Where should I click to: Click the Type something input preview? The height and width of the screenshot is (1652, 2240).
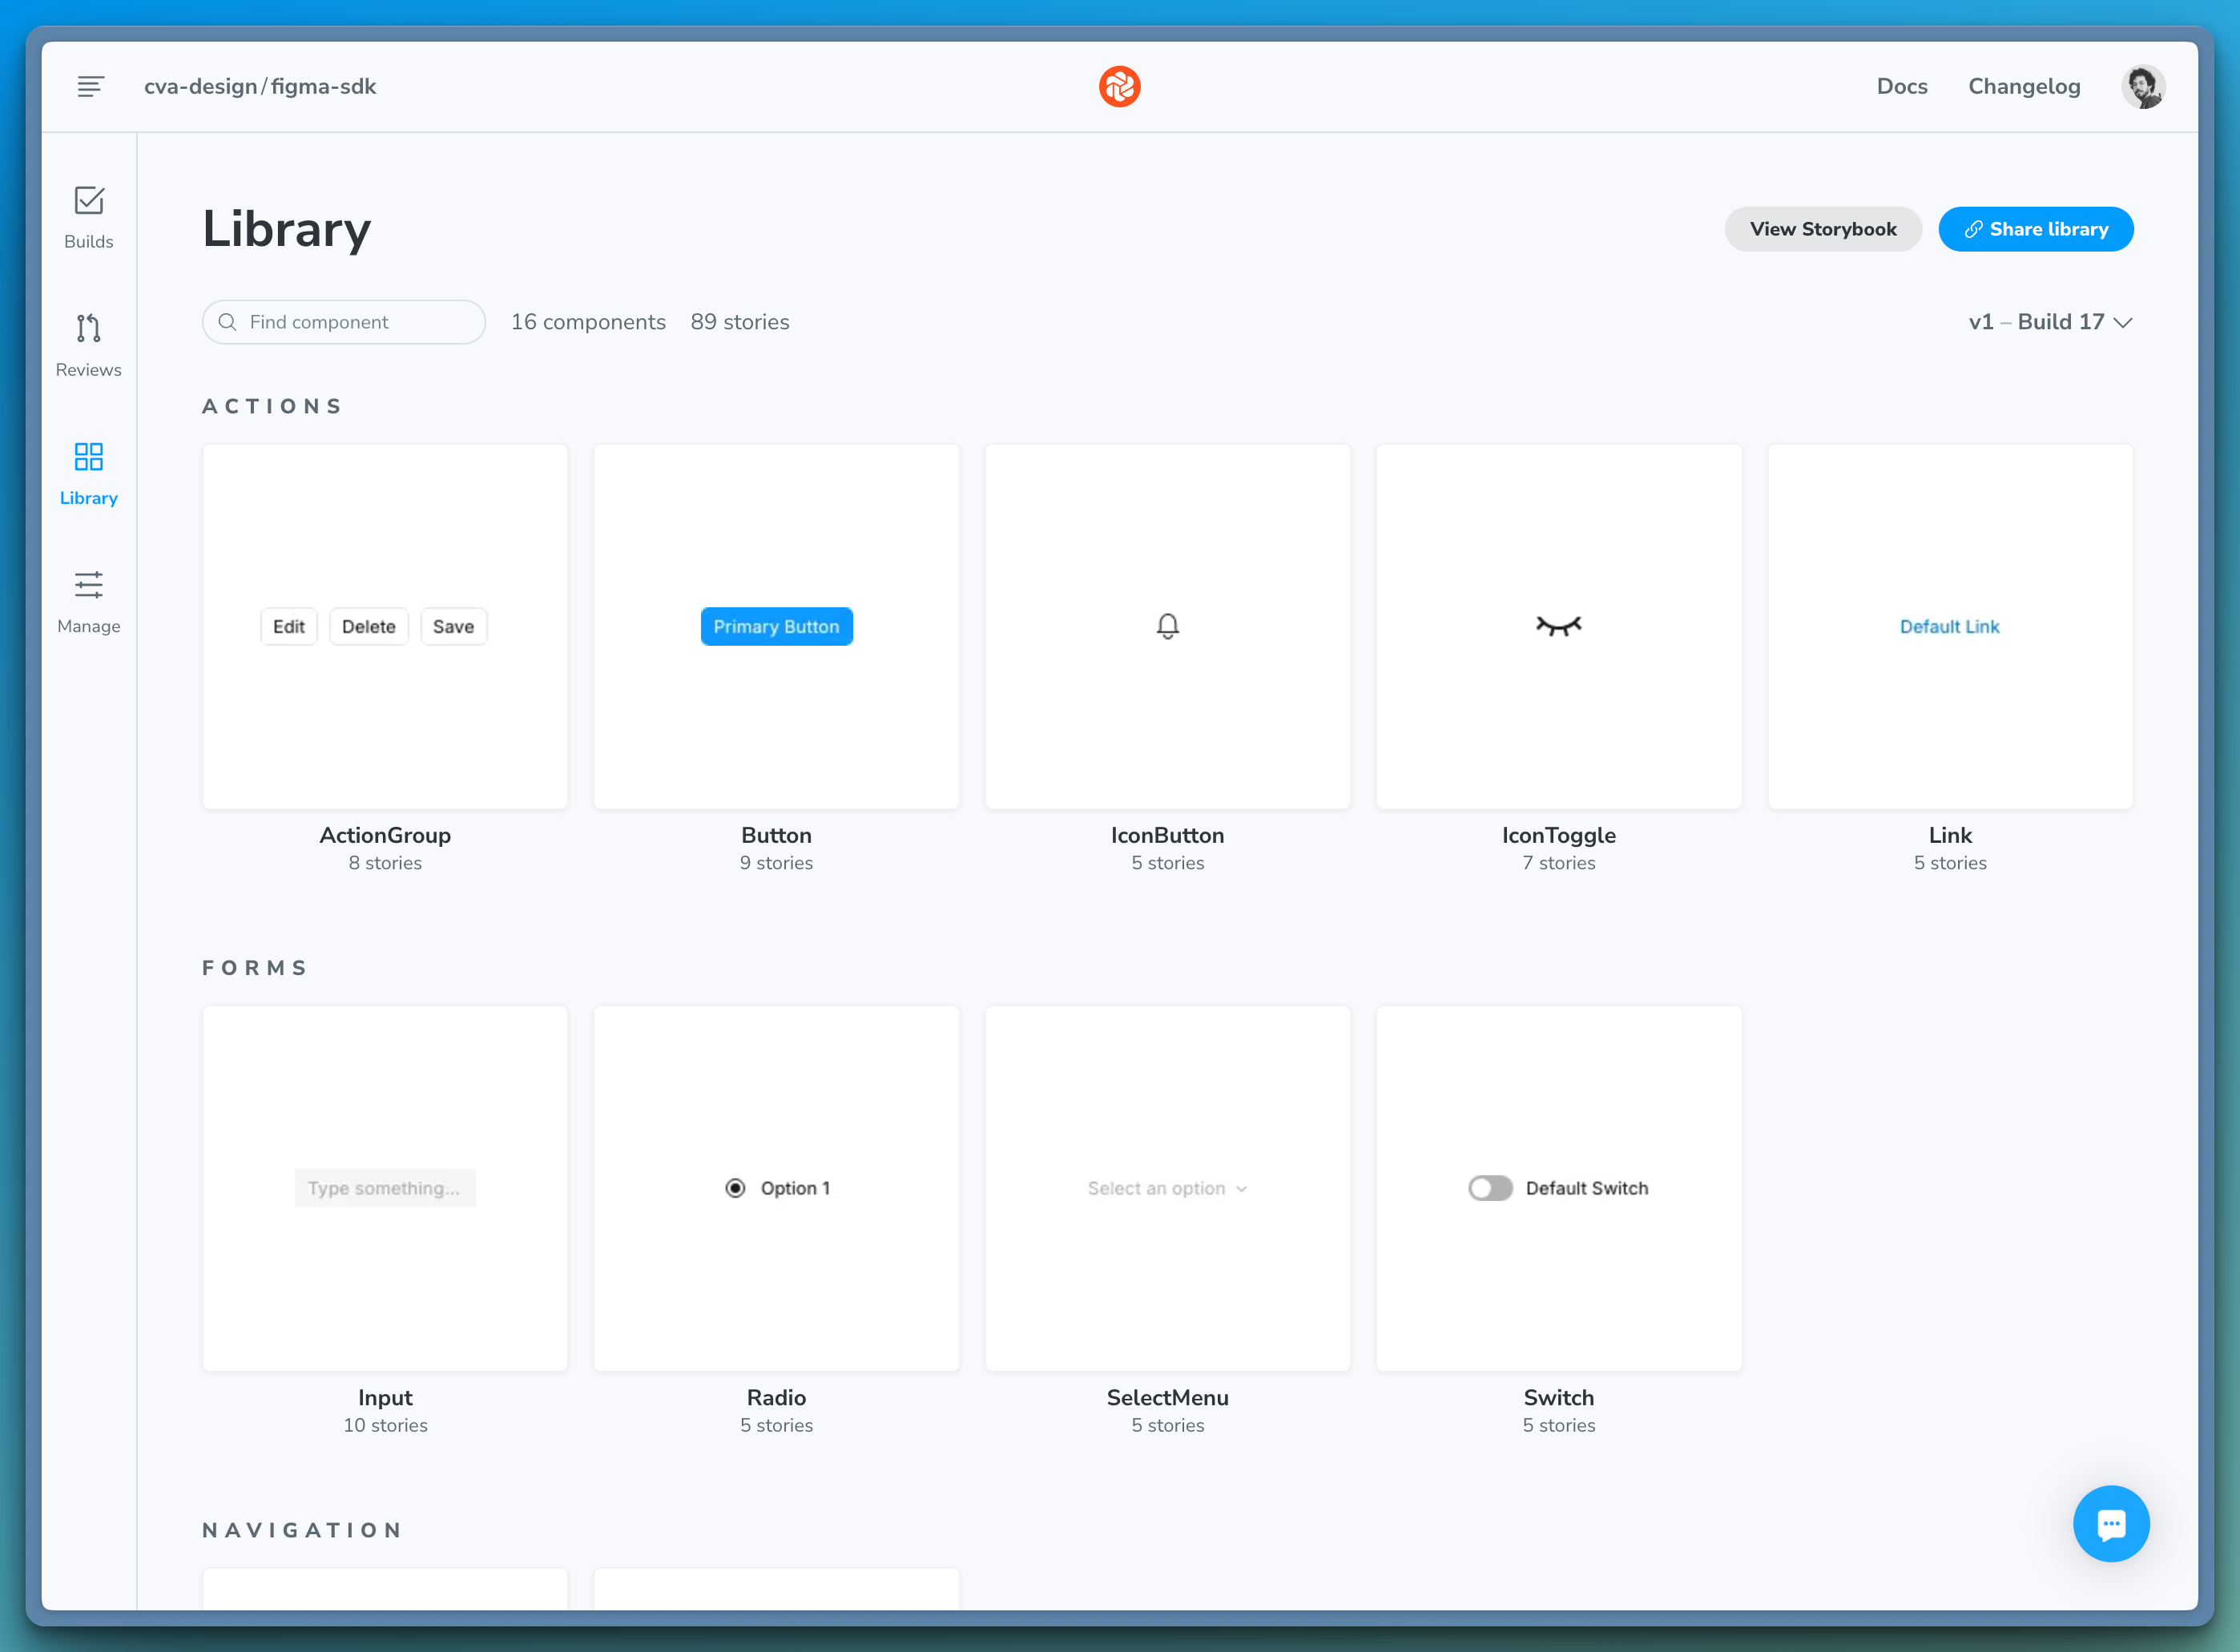385,1188
